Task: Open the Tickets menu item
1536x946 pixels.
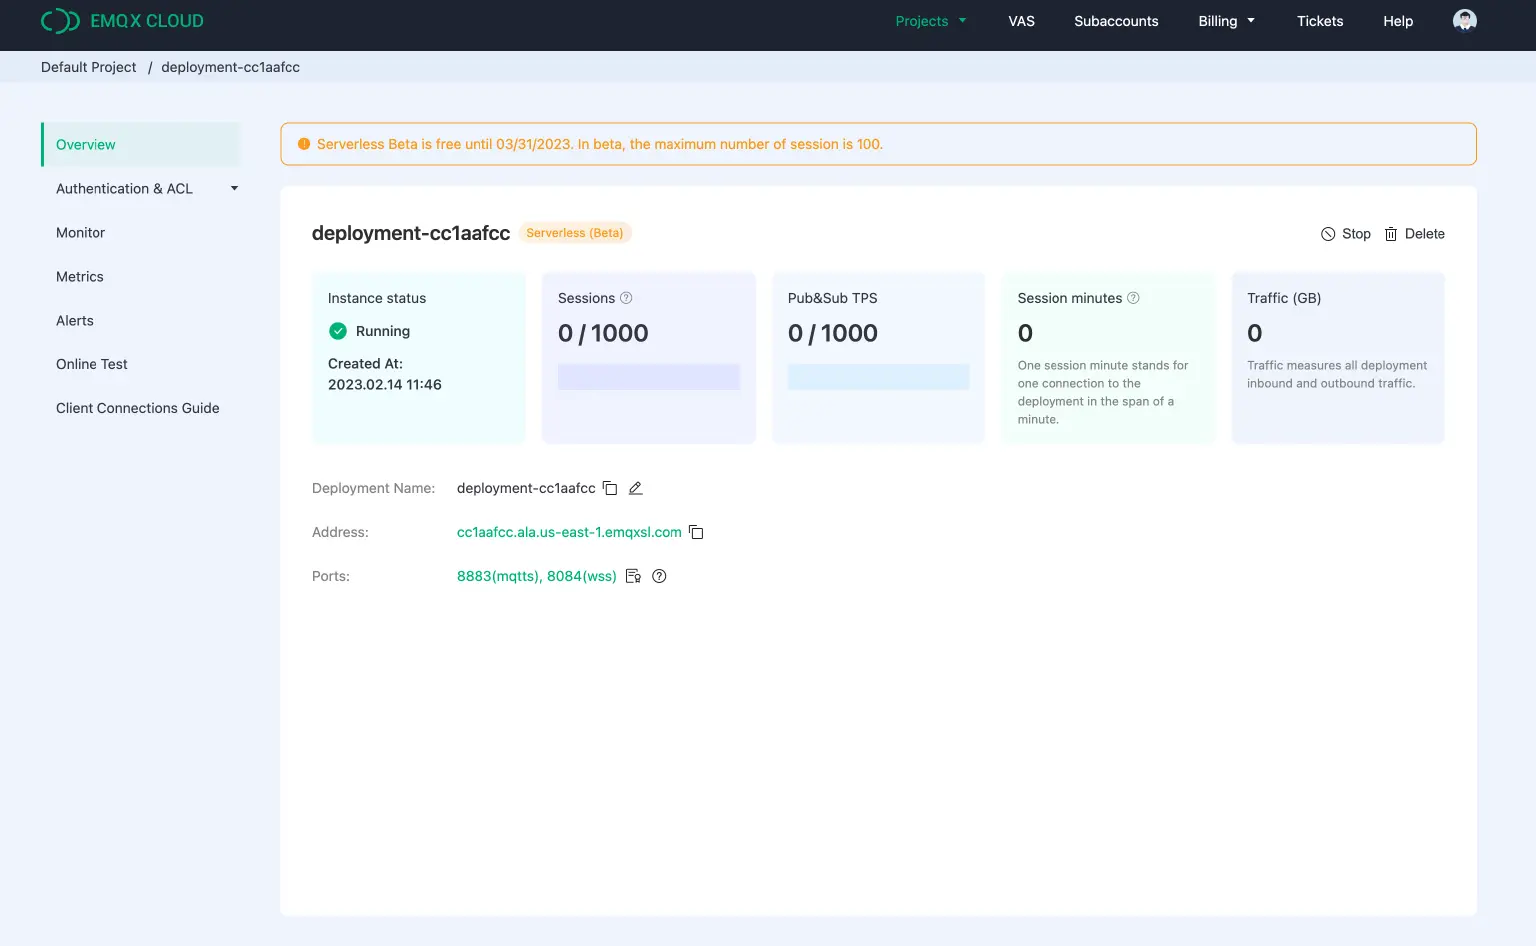Action: (1319, 20)
